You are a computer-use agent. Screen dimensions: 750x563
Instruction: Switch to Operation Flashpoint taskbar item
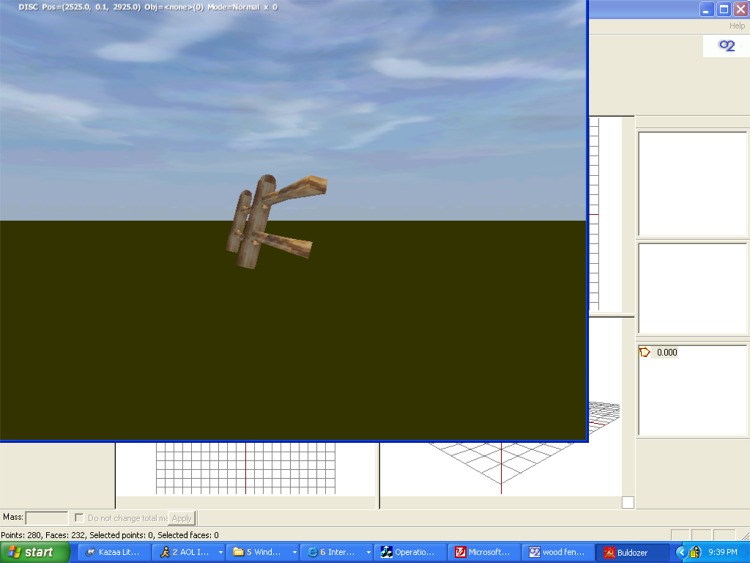pos(409,552)
